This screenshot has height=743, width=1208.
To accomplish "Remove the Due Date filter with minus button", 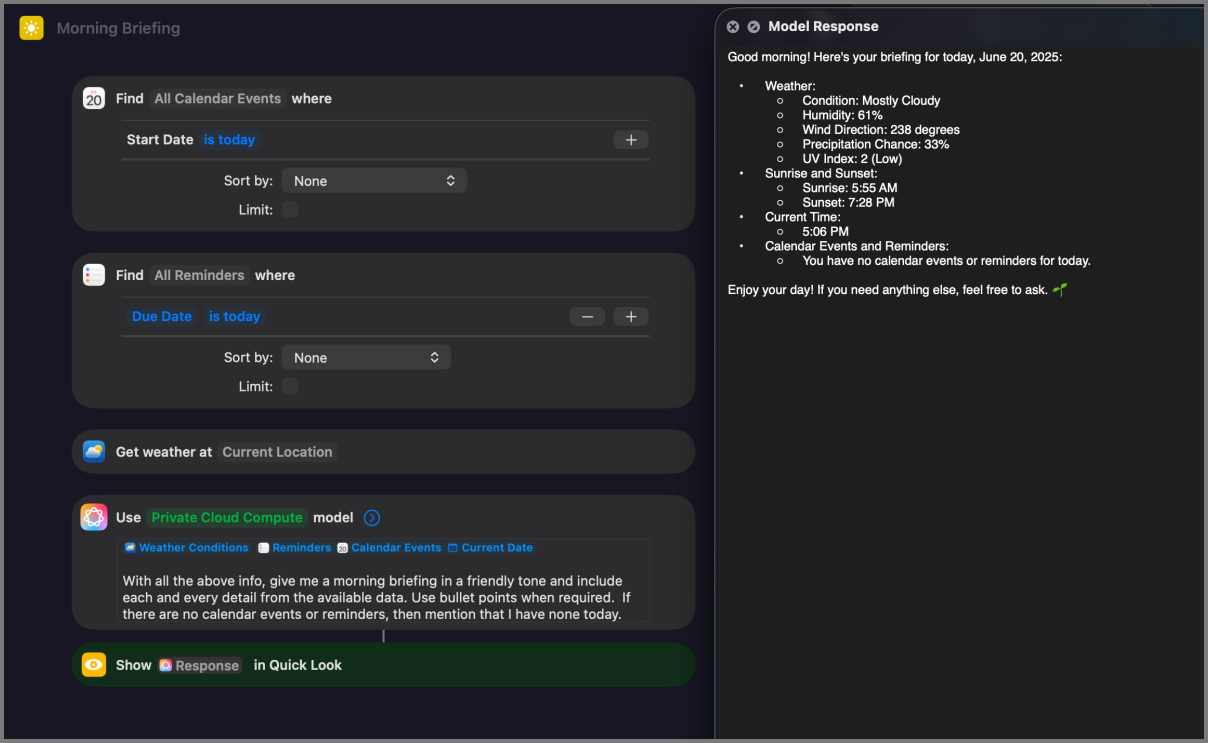I will click(x=587, y=317).
